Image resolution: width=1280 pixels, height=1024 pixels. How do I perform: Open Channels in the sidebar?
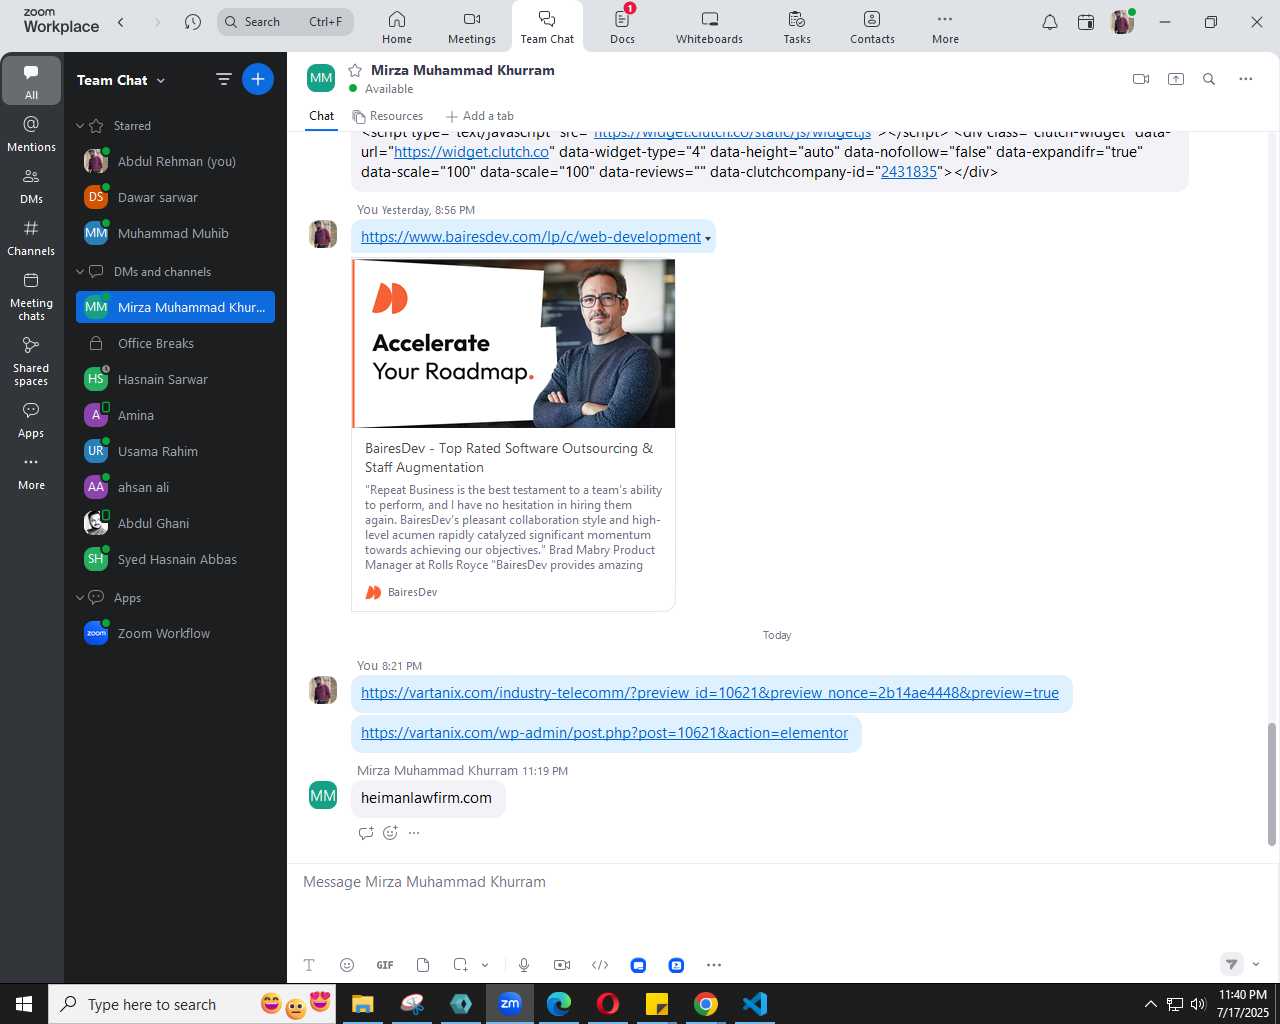click(x=31, y=237)
